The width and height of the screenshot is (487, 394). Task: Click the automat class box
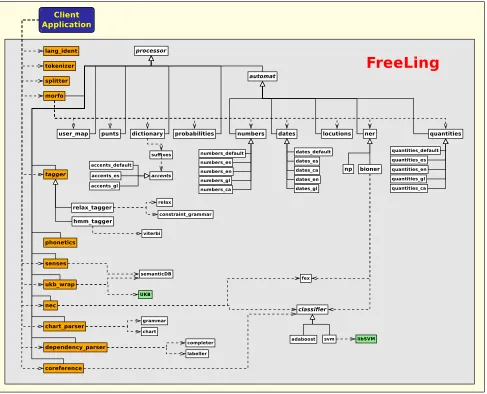[x=262, y=76]
